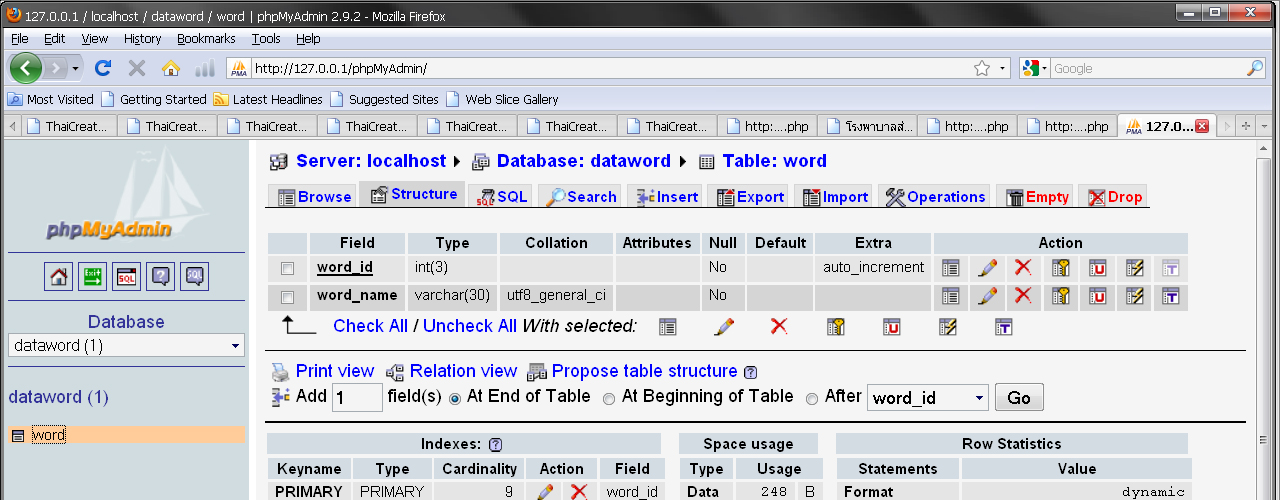
Task: Add index to word_id via lightning icon
Action: click(1134, 268)
